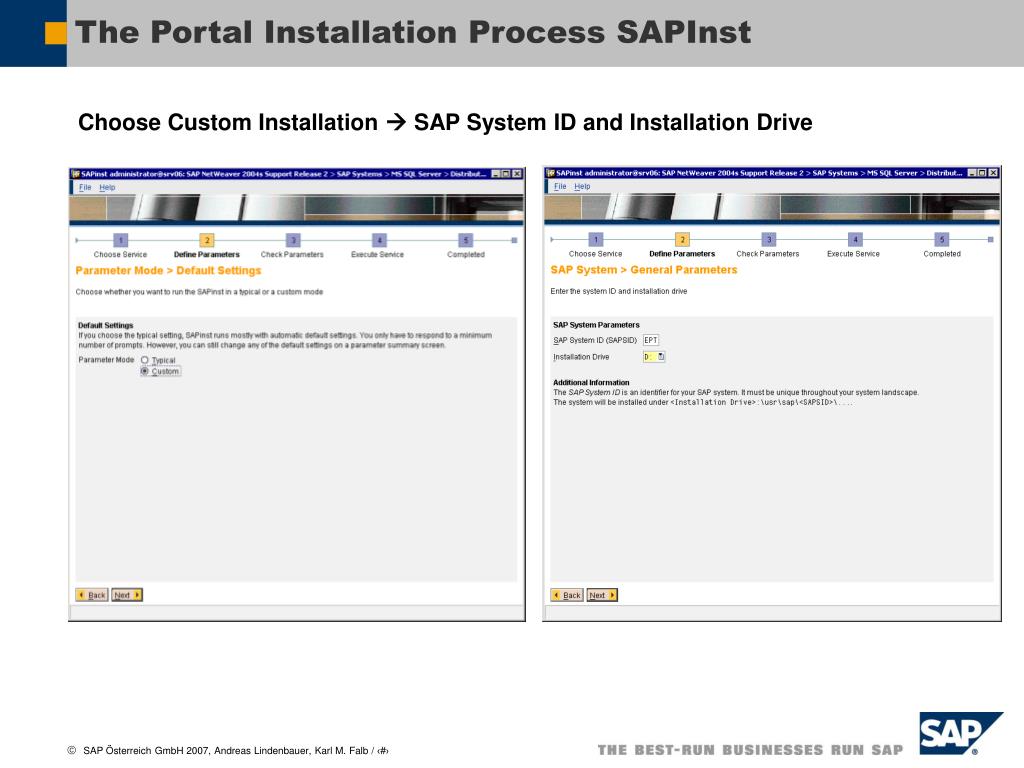The width and height of the screenshot is (1024, 768).
Task: Maximize the right SAPinst window
Action: [x=982, y=173]
